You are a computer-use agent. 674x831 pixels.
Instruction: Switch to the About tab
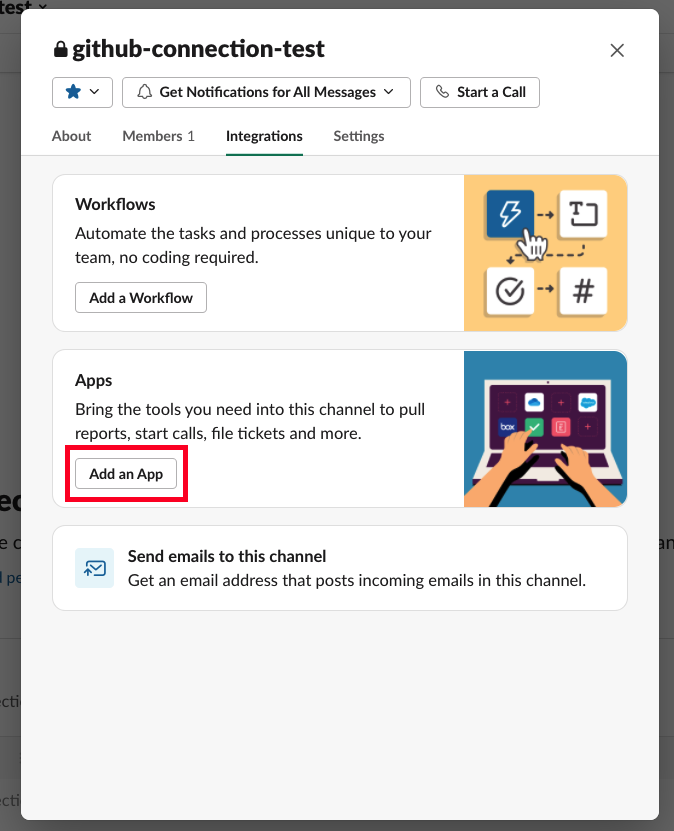(72, 136)
